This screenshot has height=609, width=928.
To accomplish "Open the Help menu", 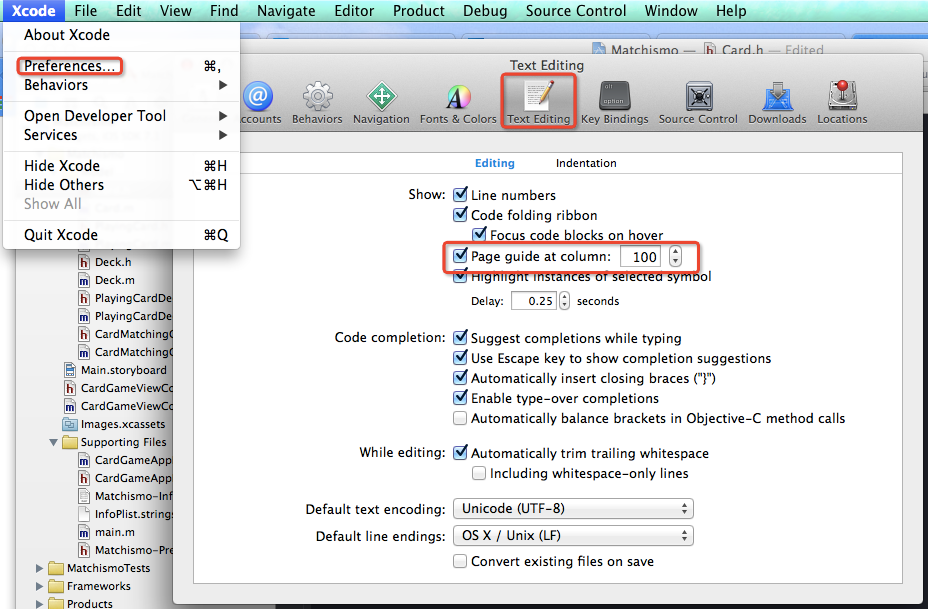I will (731, 11).
